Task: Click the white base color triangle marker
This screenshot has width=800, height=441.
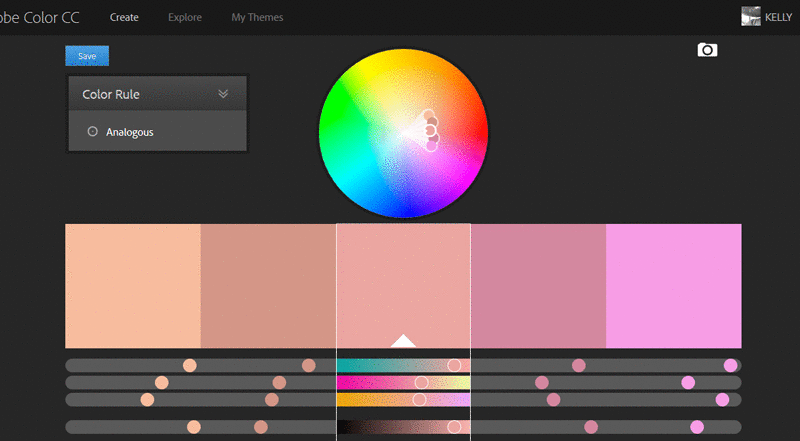Action: [403, 341]
